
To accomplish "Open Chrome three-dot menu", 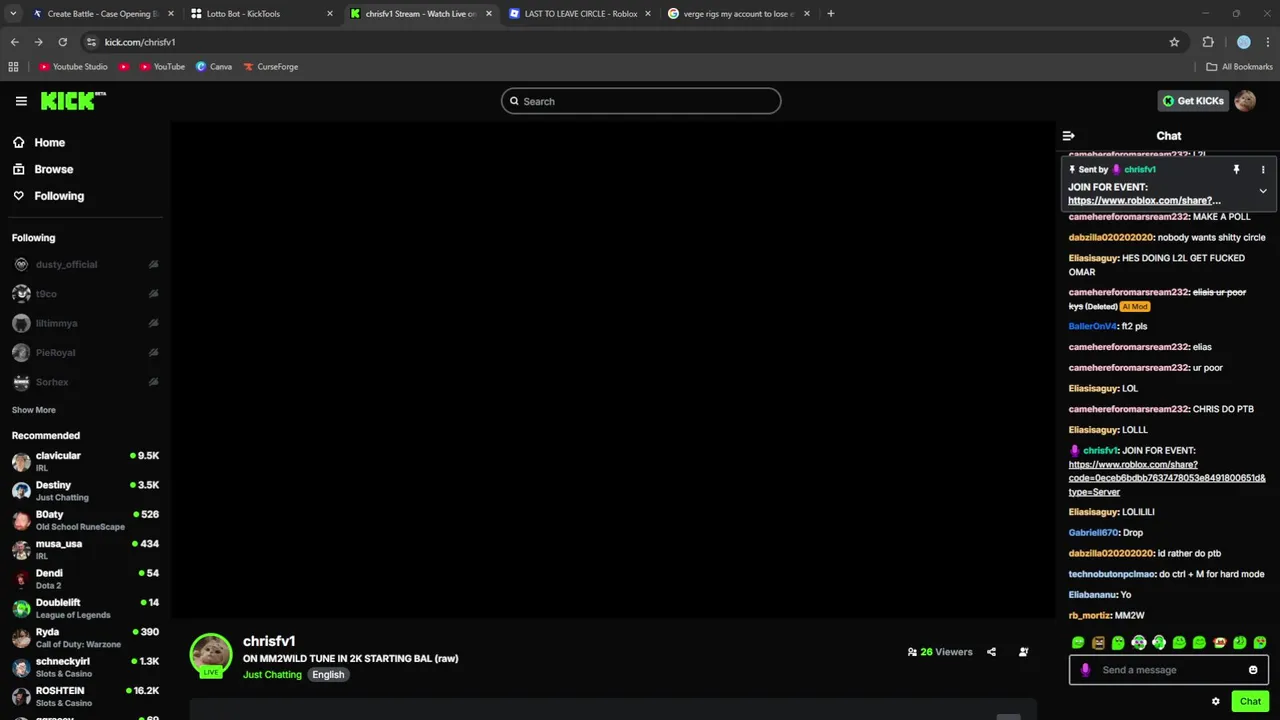I will (x=1268, y=42).
